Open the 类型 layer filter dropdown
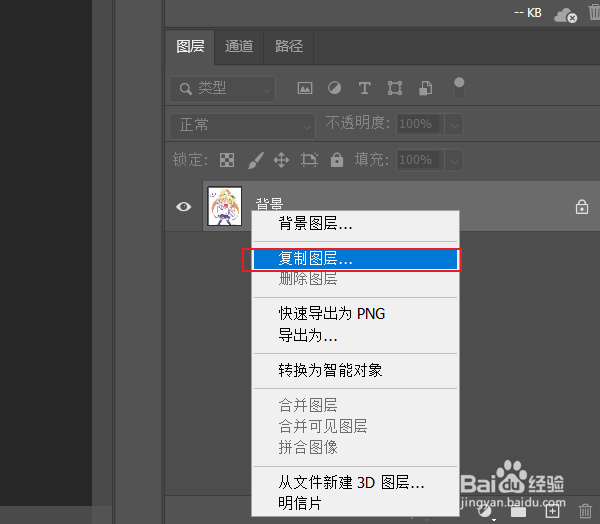The width and height of the screenshot is (600, 524). [222, 89]
